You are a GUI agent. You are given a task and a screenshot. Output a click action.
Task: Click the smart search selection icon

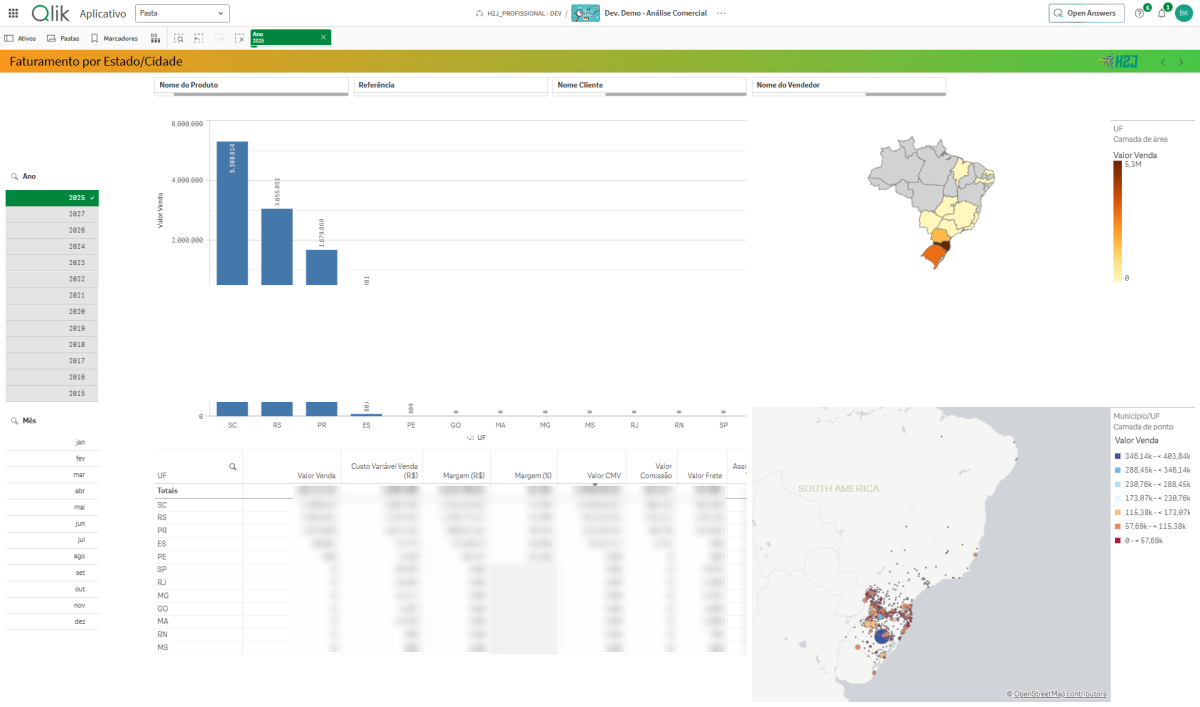coord(179,38)
